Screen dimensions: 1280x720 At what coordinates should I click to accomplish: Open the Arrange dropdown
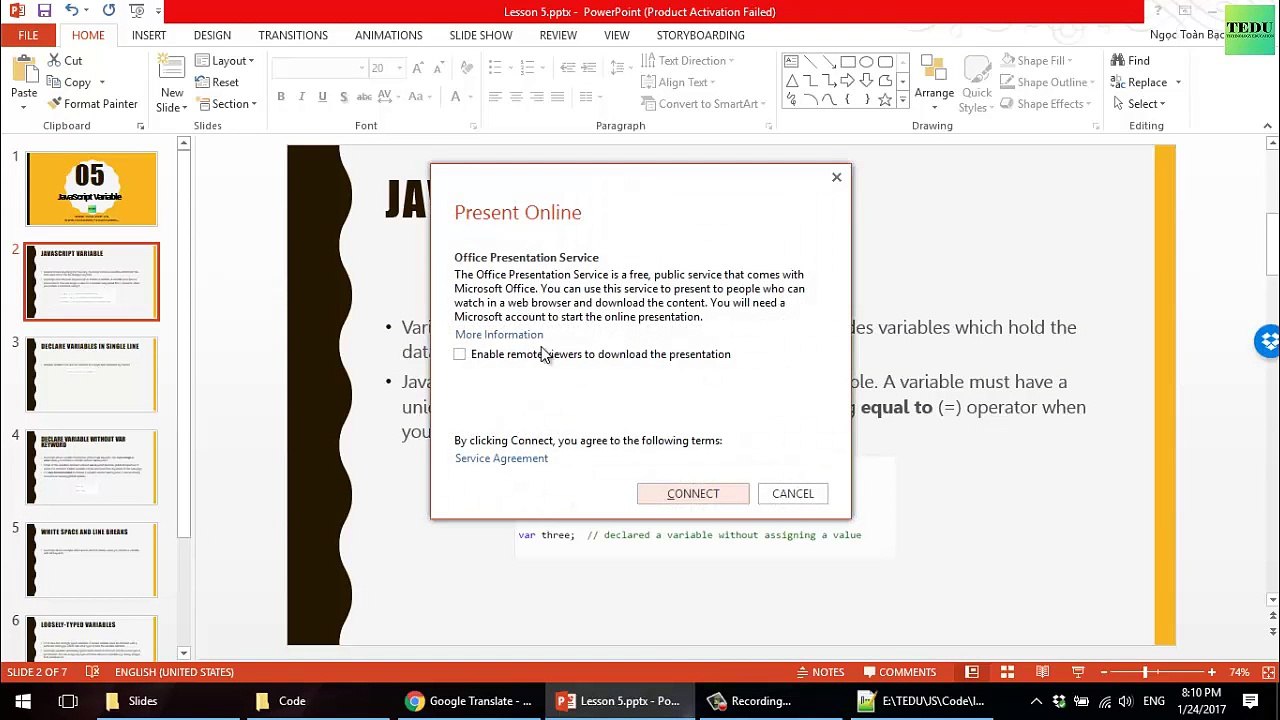pyautogui.click(x=934, y=84)
